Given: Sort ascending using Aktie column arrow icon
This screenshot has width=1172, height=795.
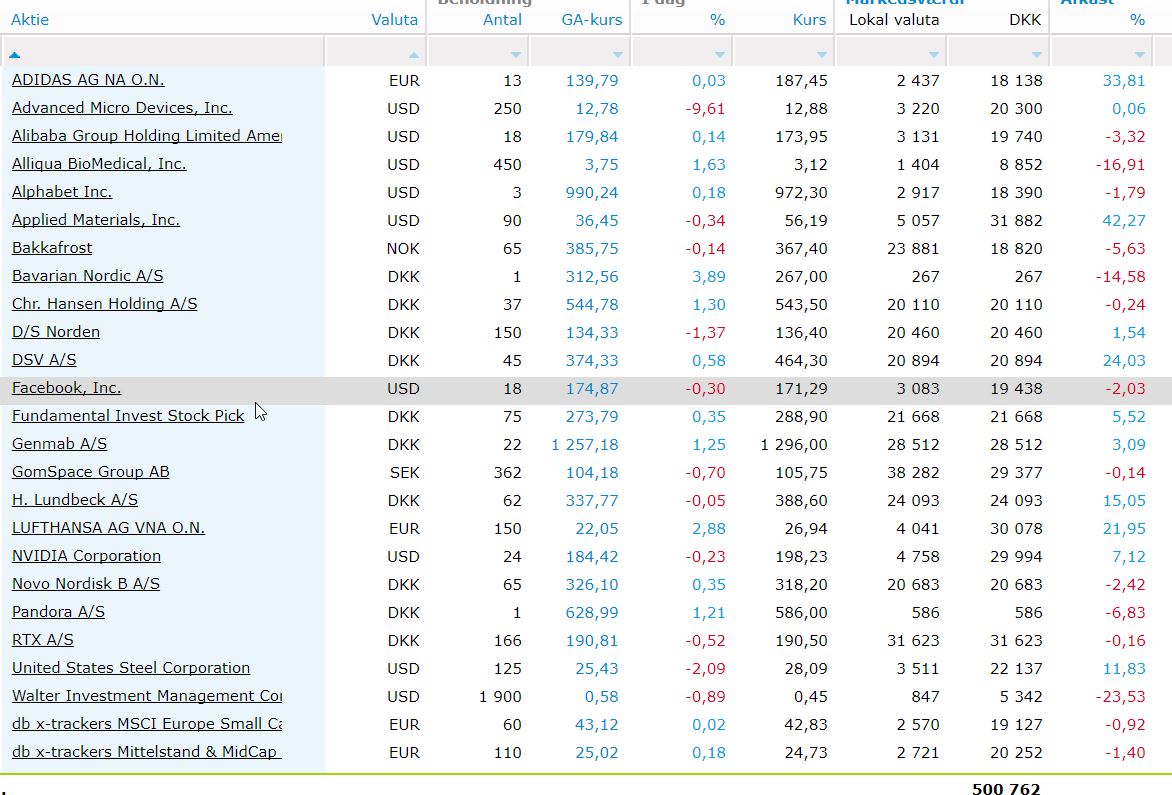Looking at the screenshot, I should click(14, 55).
